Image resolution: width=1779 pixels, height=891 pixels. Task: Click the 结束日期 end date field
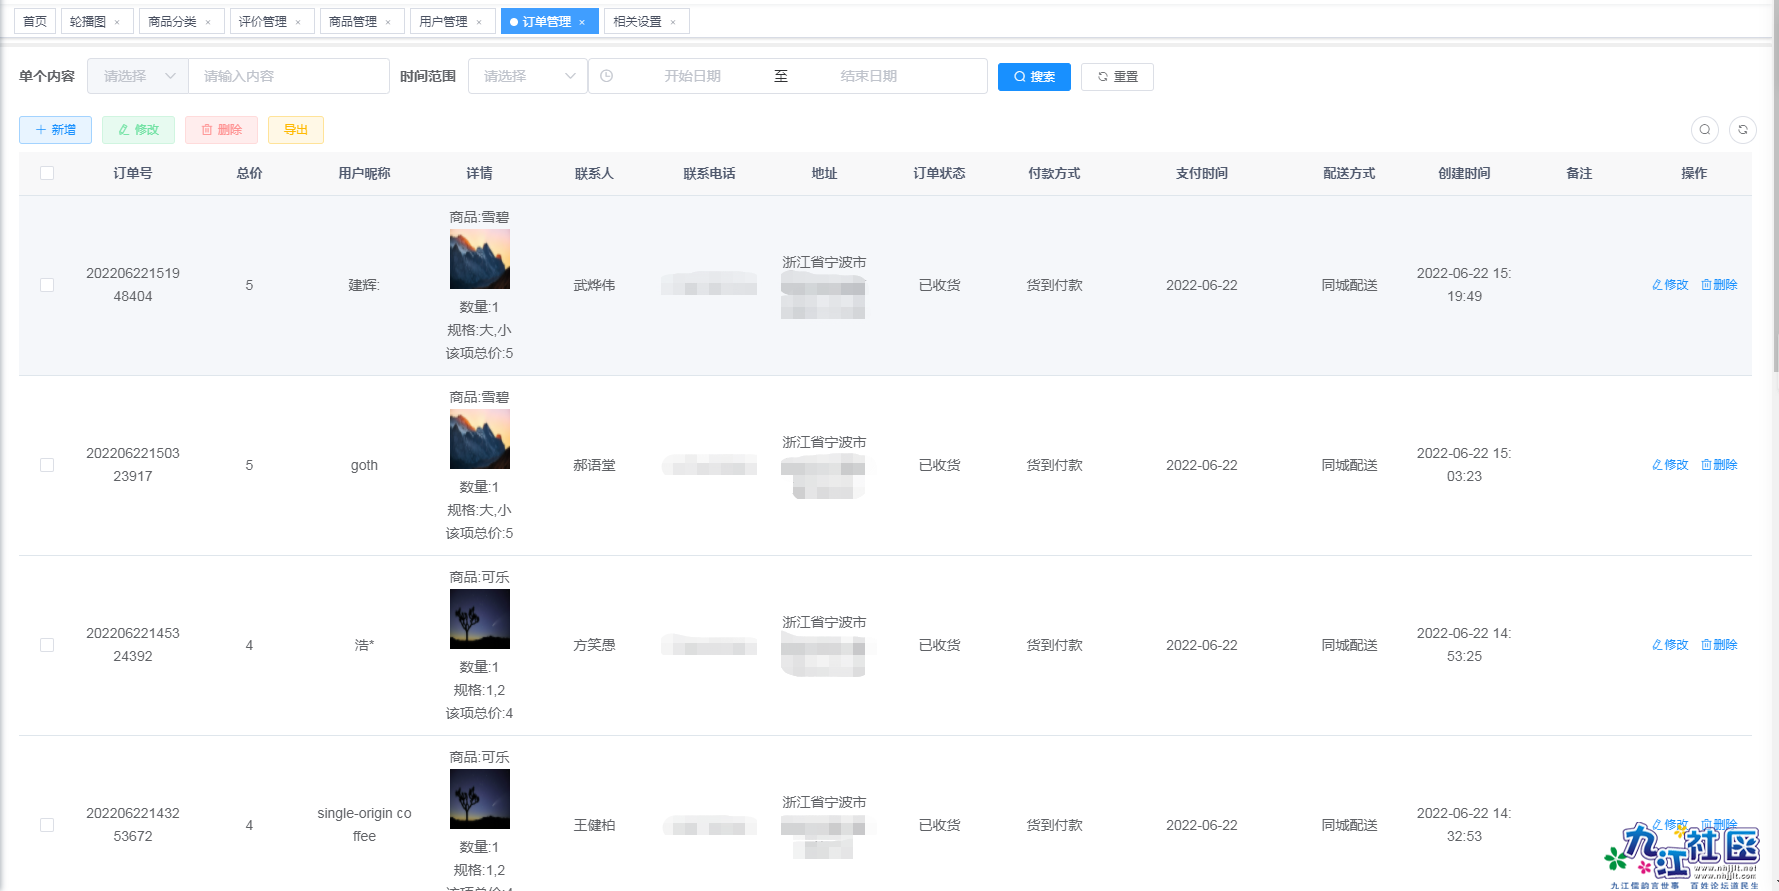pyautogui.click(x=868, y=76)
